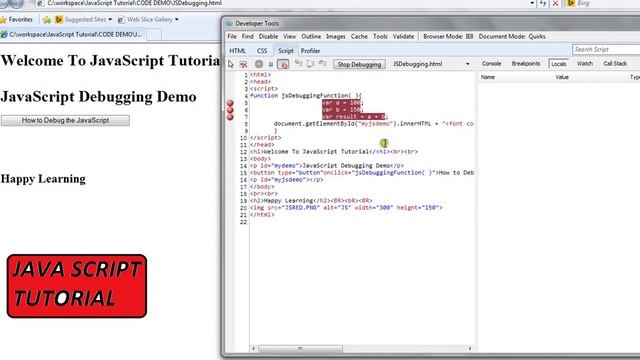Click the browser stop (X) icon
This screenshot has height=360, width=640.
(555, 3)
